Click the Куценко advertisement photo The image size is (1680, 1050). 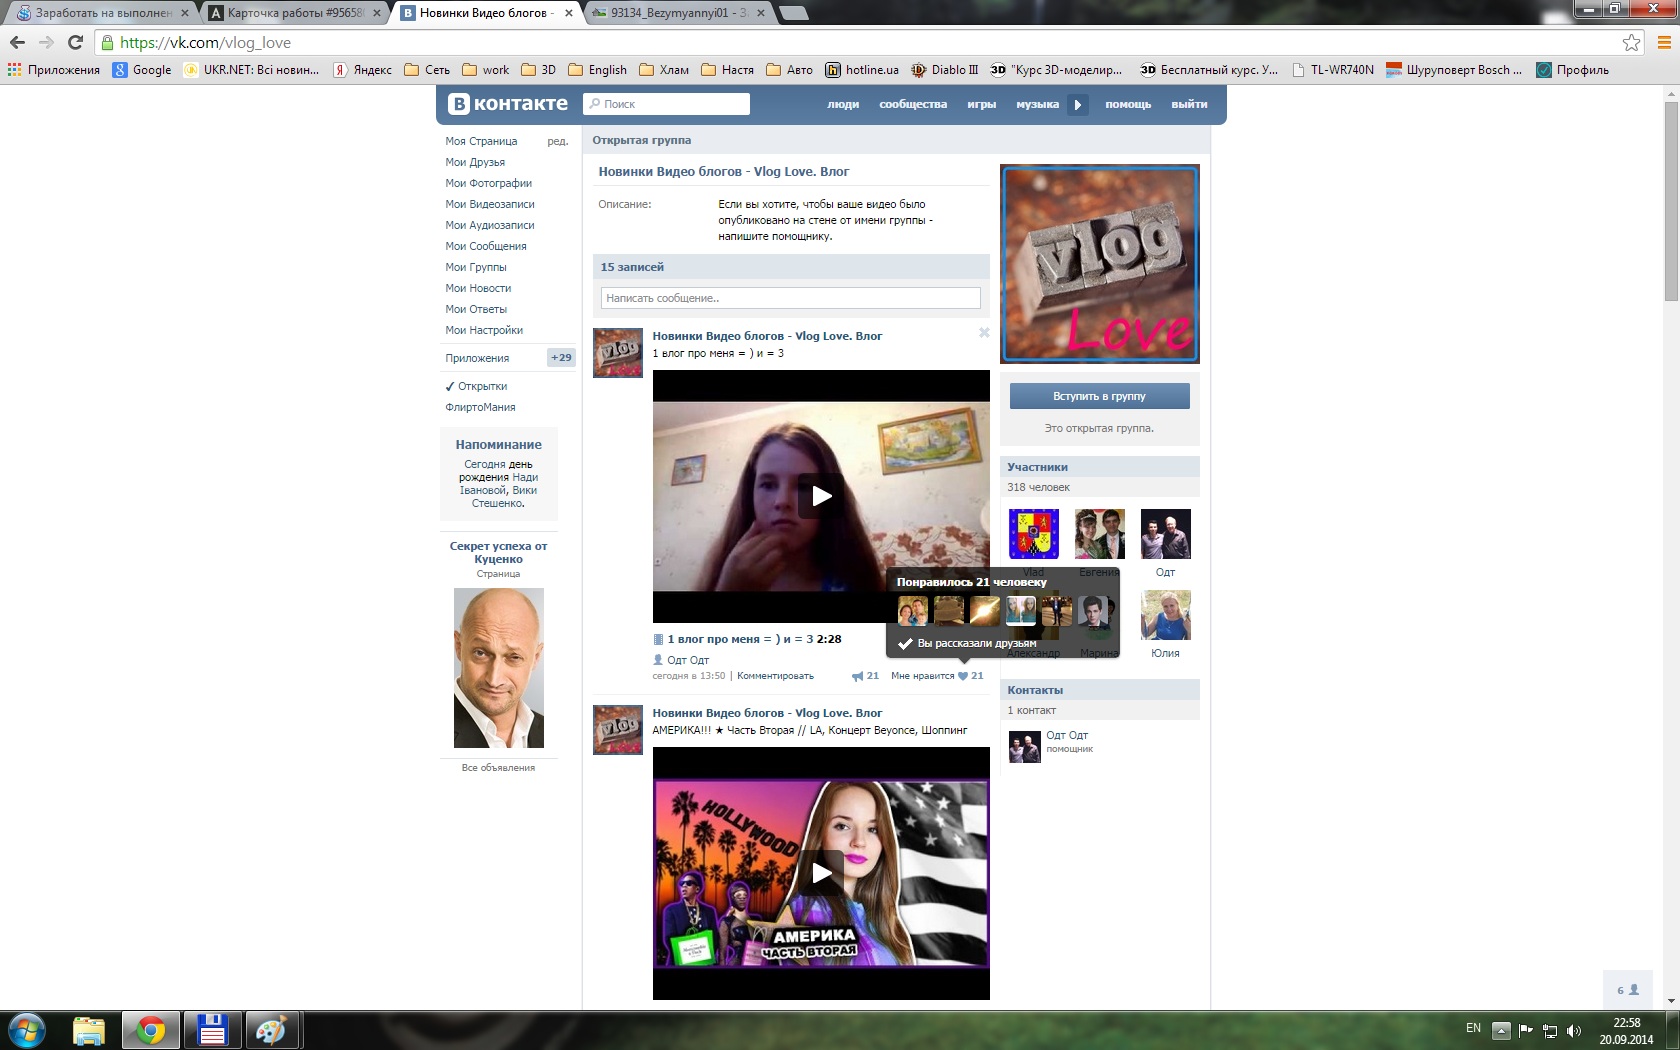498,668
